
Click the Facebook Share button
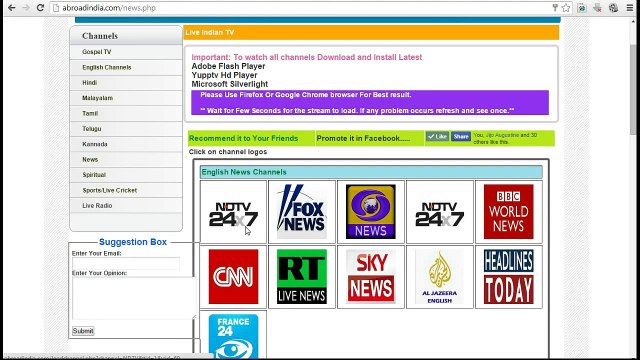pyautogui.click(x=461, y=136)
